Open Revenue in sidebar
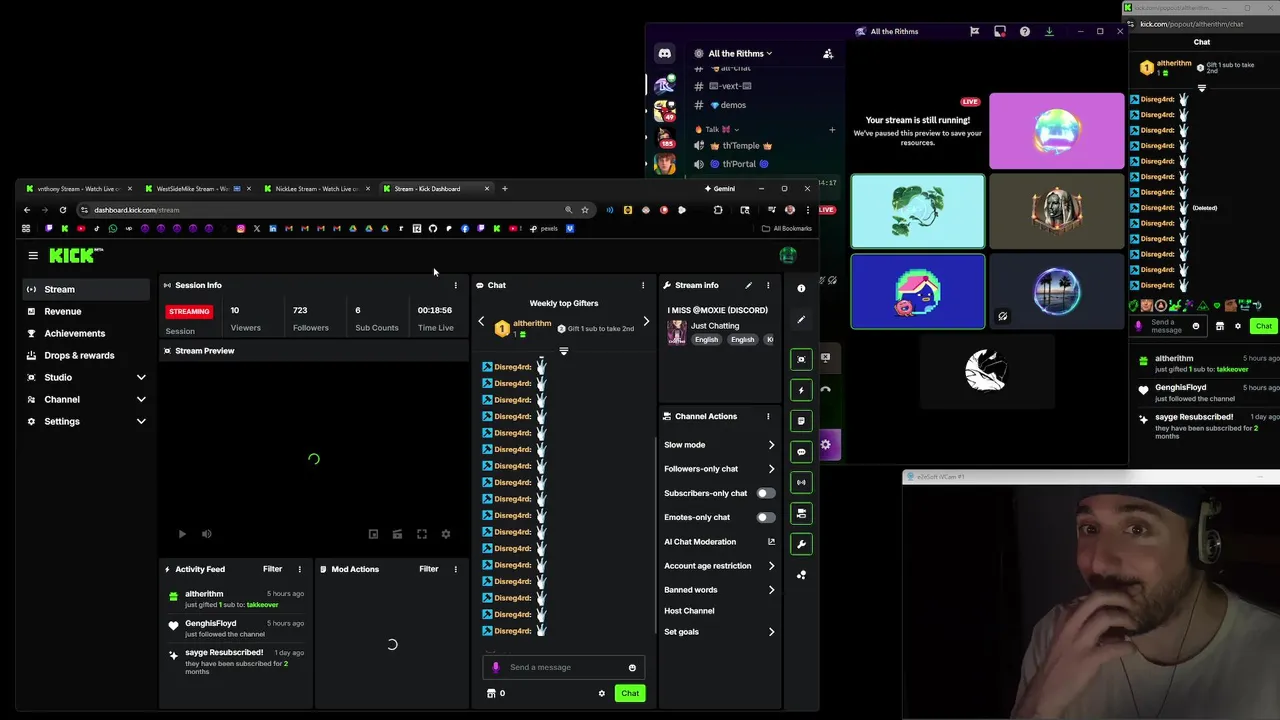1280x720 pixels. click(x=86, y=311)
